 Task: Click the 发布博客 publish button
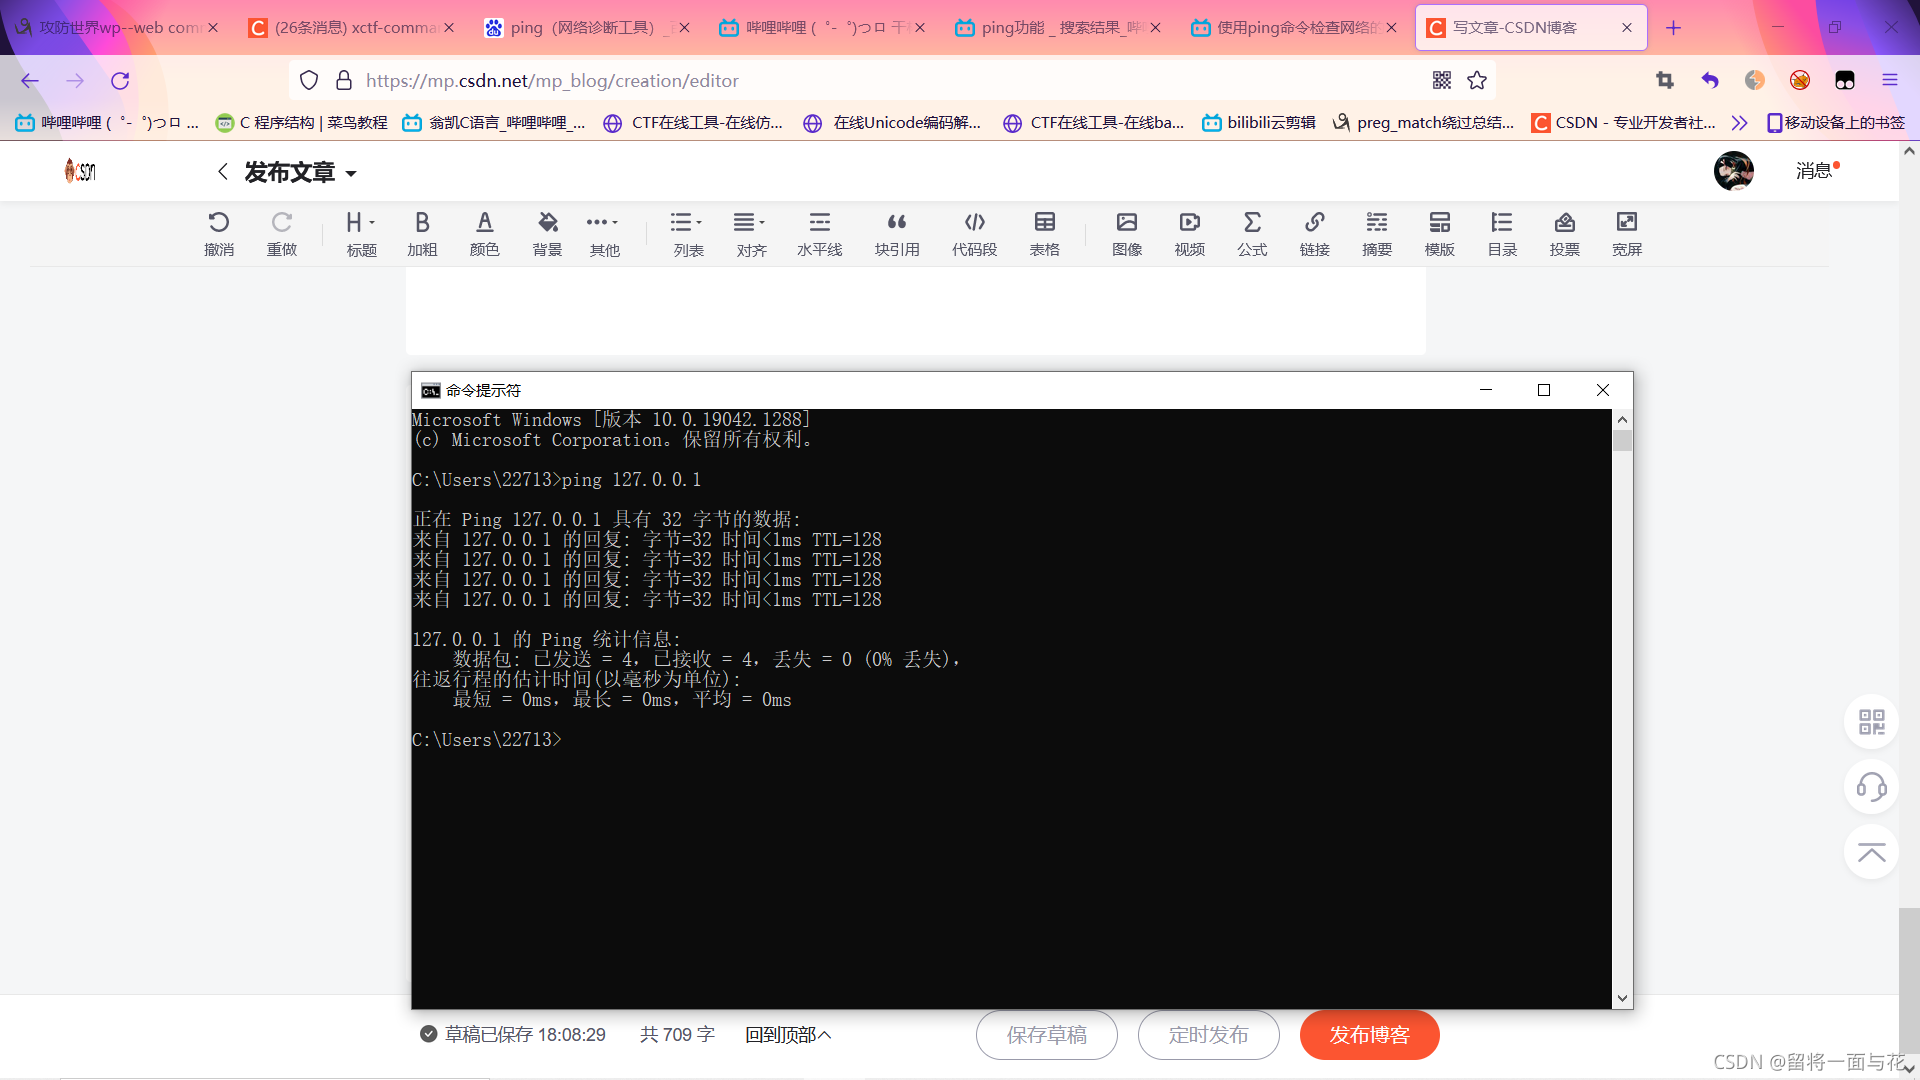point(1369,1034)
